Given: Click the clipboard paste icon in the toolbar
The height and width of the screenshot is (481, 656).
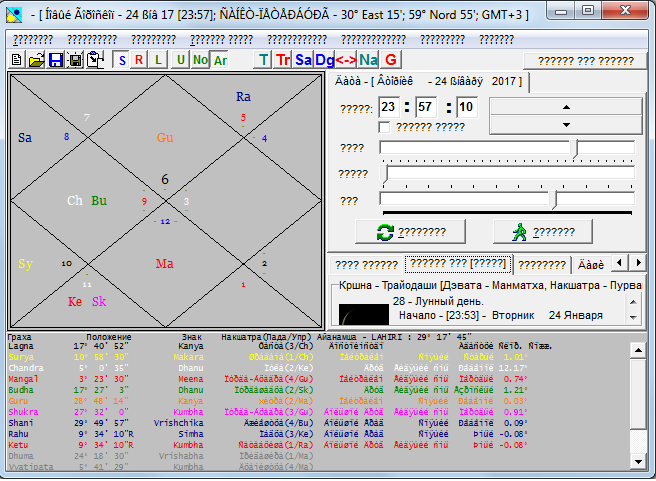Looking at the screenshot, I should (x=95, y=60).
